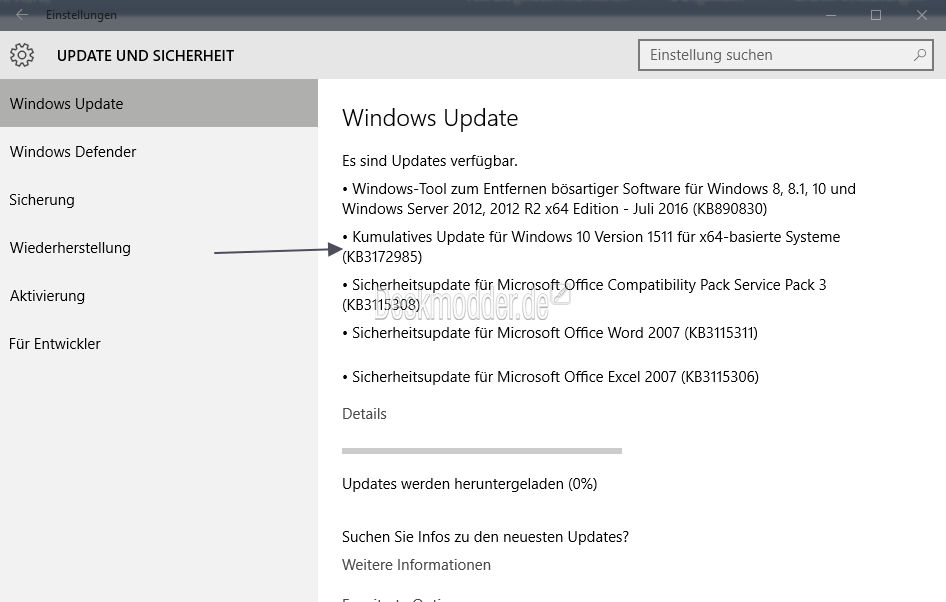Minimize the Einstellungen window
This screenshot has height=602, width=946.
coord(831,15)
